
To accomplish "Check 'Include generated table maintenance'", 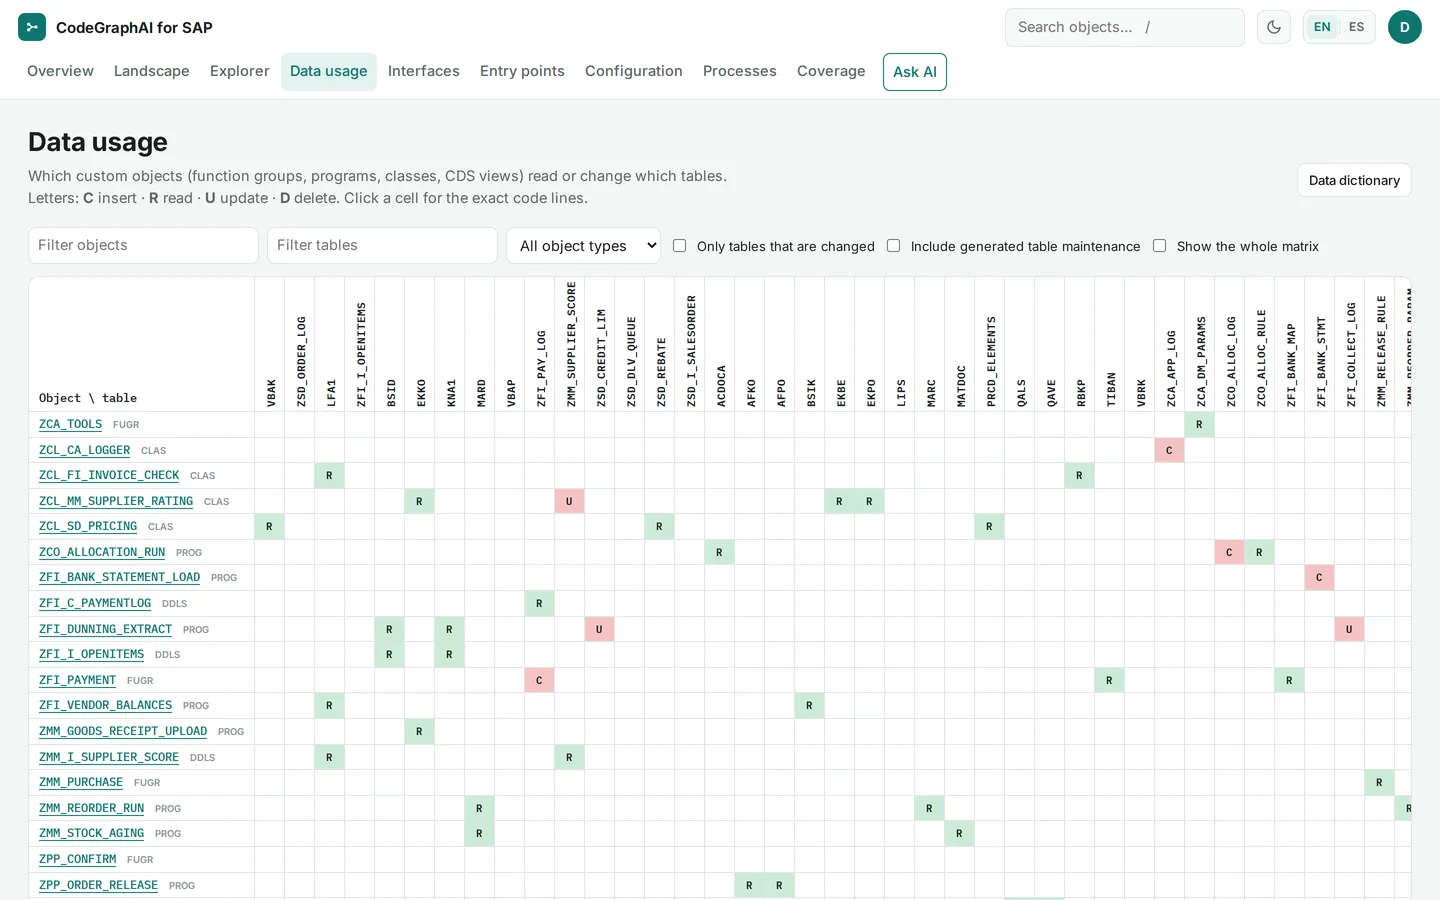I will [x=894, y=246].
